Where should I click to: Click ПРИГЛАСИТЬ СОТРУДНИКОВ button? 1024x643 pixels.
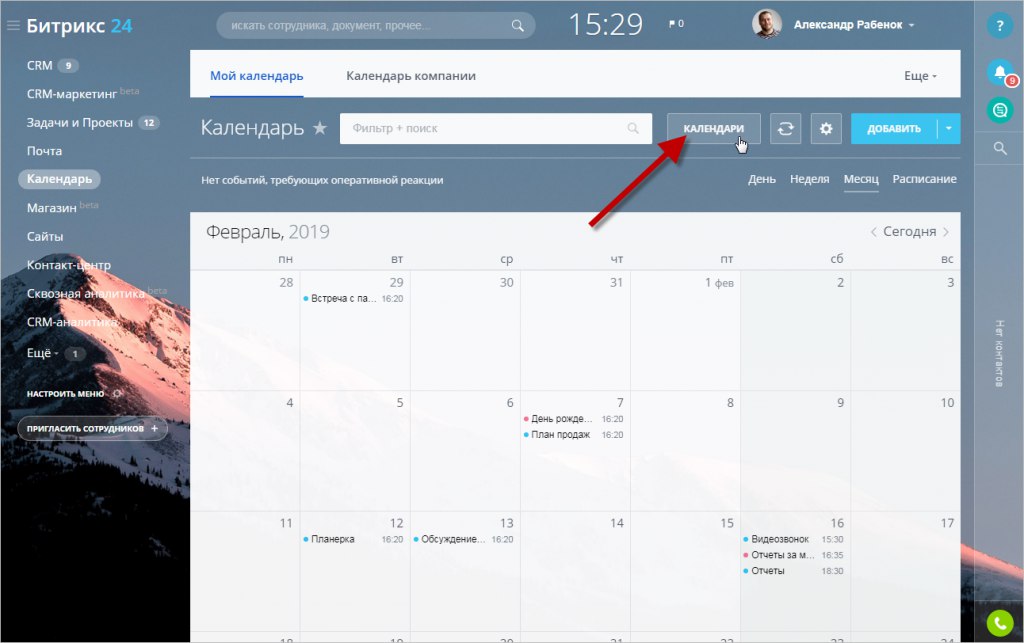[92, 428]
